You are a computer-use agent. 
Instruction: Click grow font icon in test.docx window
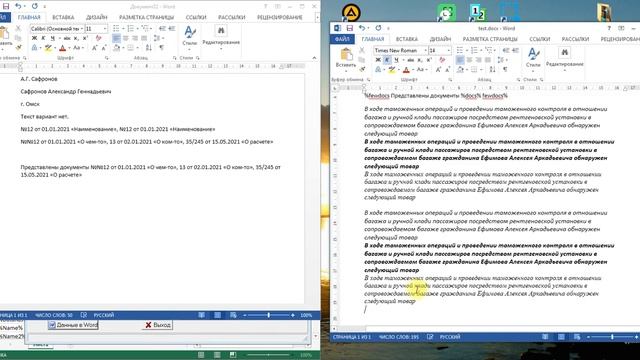pyautogui.click(x=438, y=70)
